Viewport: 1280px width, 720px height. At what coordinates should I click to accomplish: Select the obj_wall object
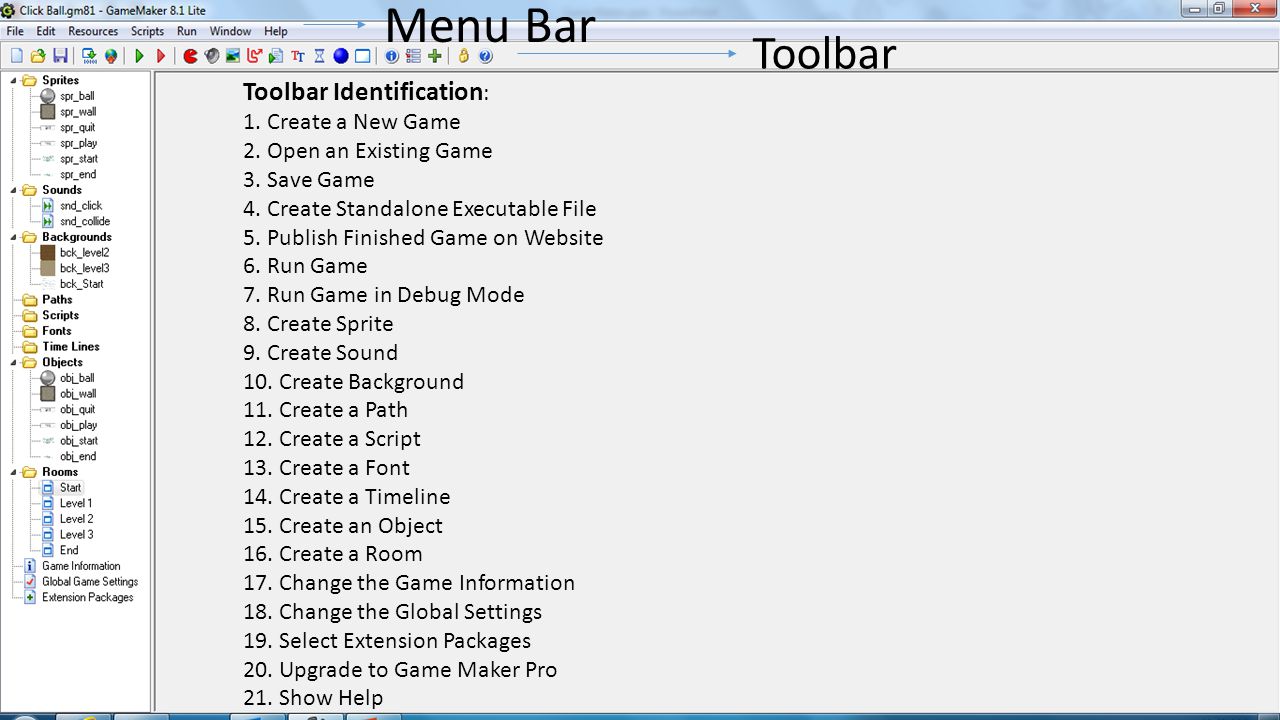click(x=78, y=394)
